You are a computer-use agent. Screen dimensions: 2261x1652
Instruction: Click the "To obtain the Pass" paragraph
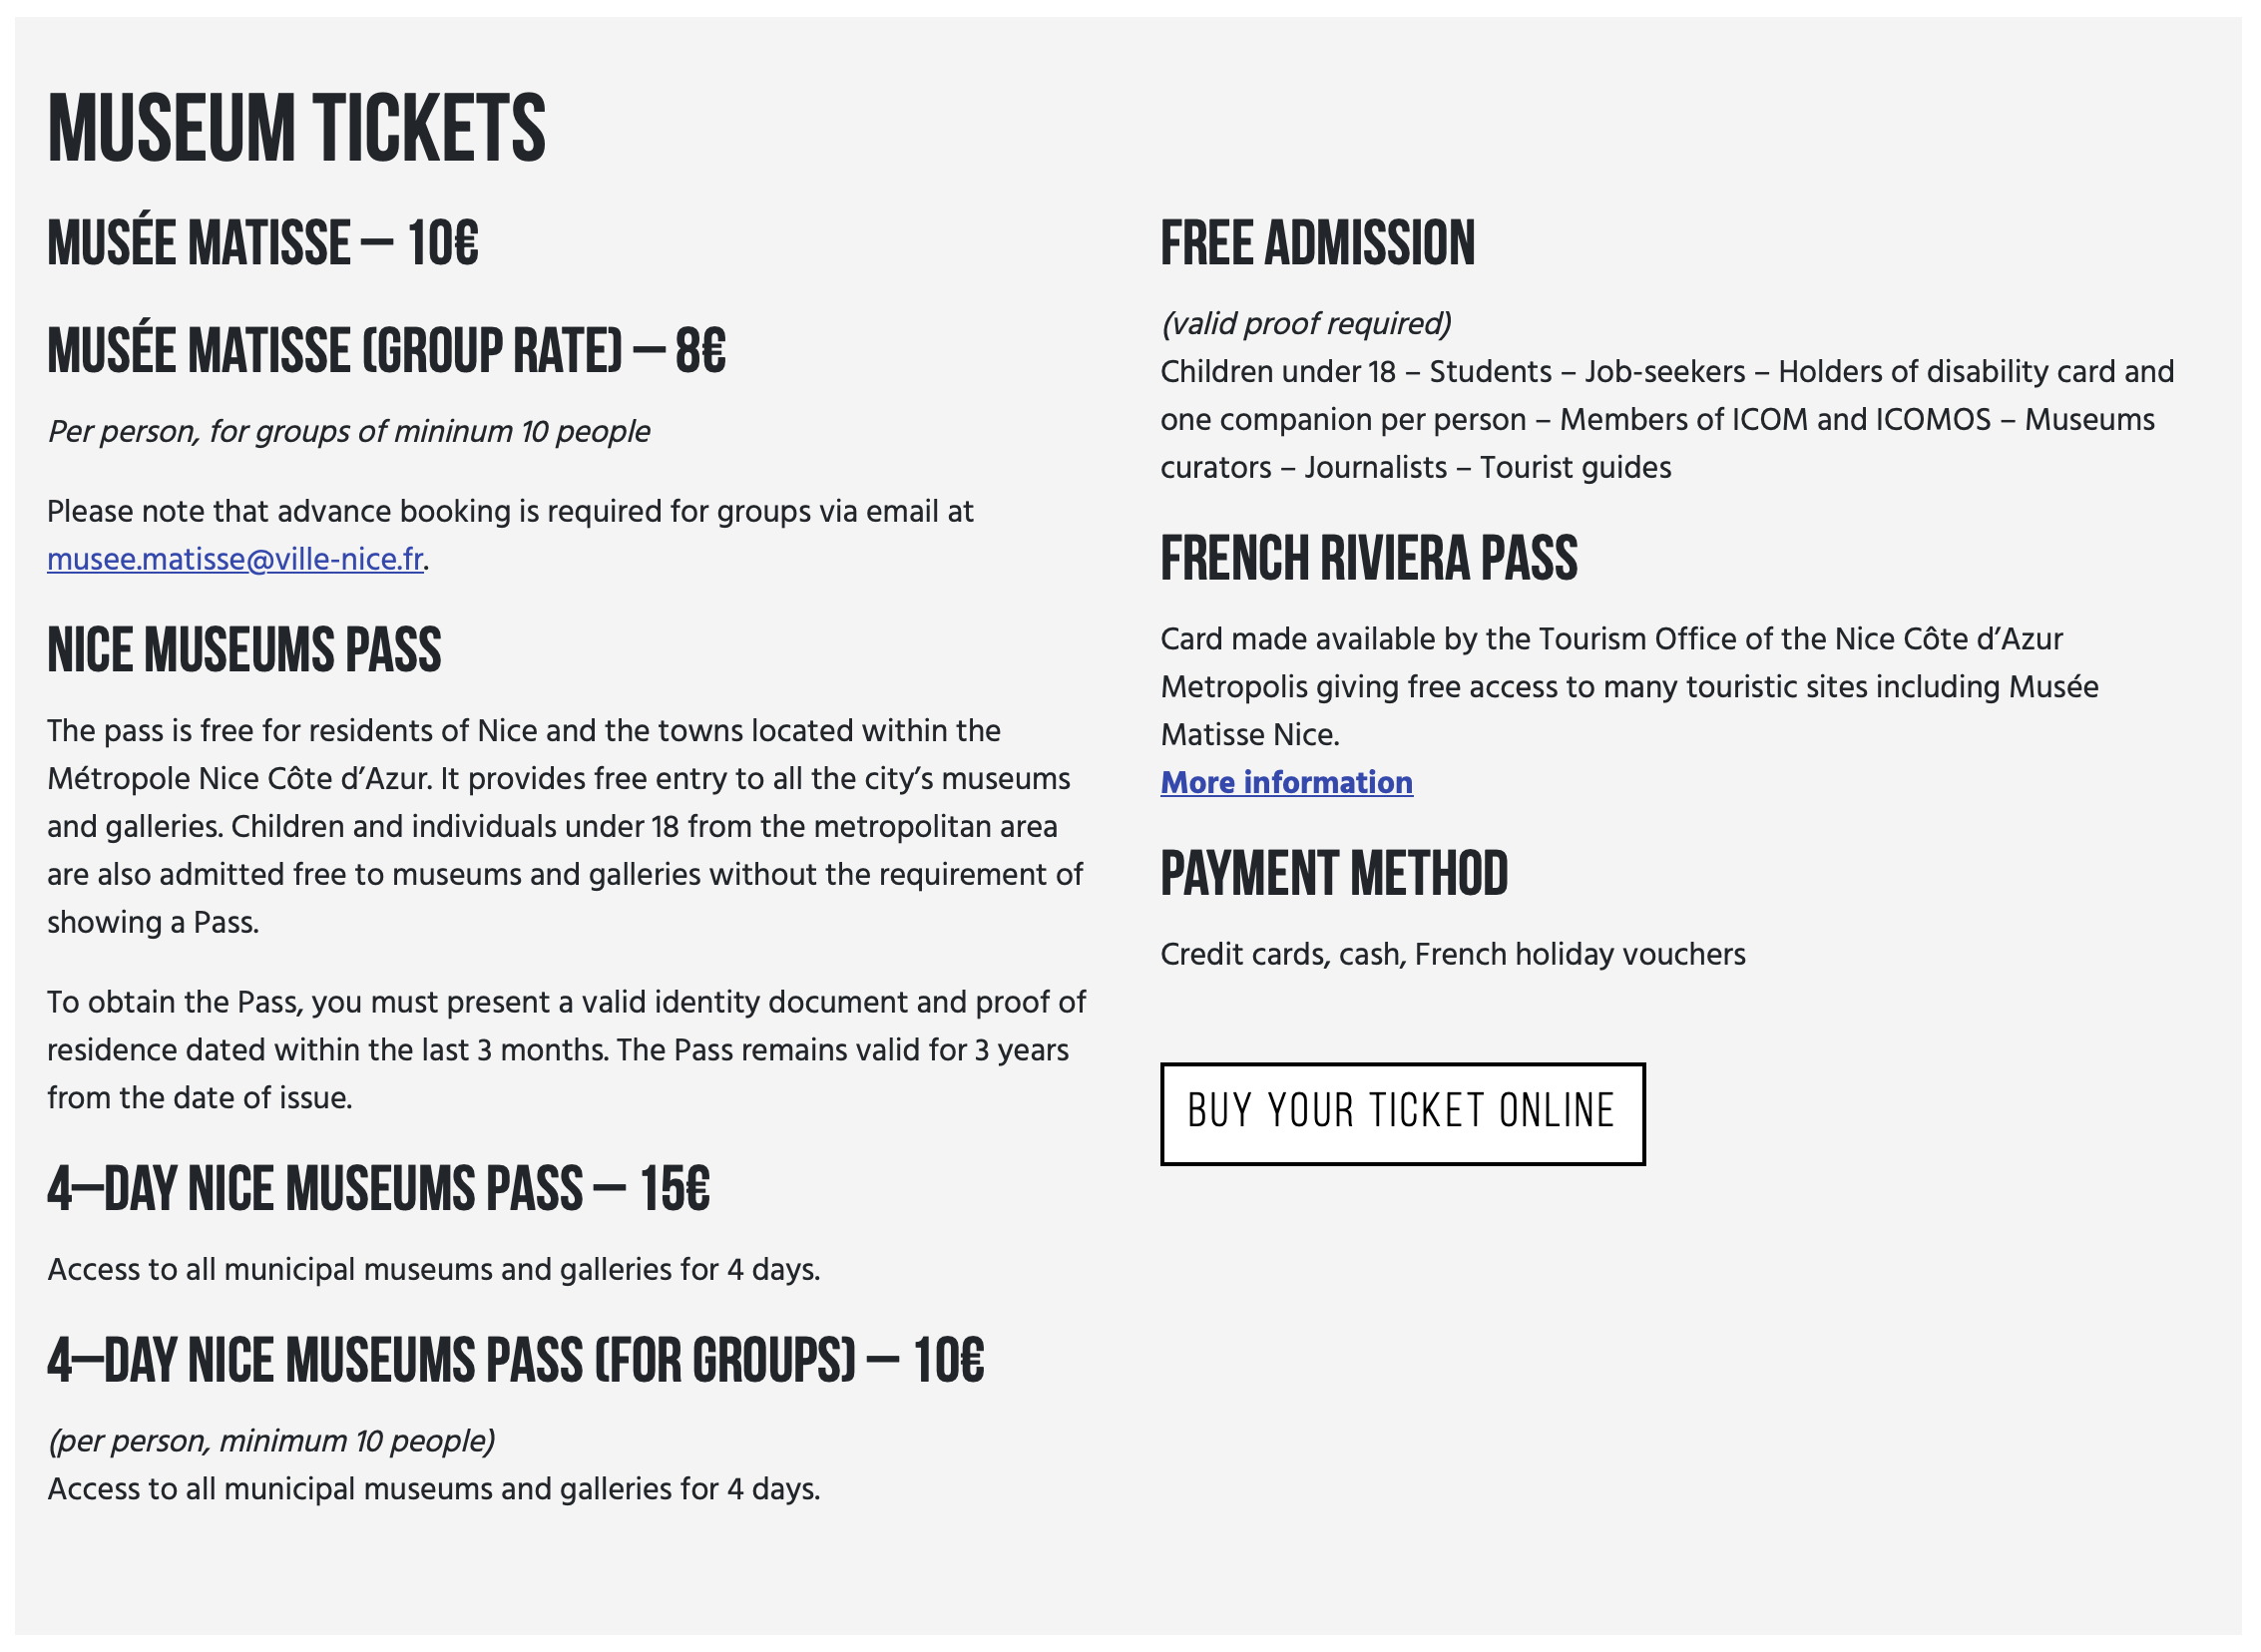click(x=565, y=1049)
